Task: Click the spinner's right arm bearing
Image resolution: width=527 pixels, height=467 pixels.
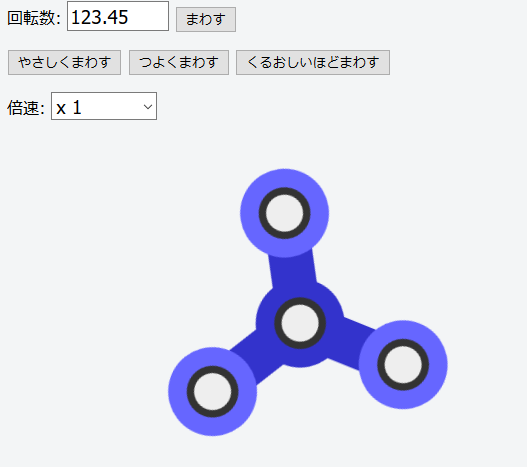Action: click(403, 365)
